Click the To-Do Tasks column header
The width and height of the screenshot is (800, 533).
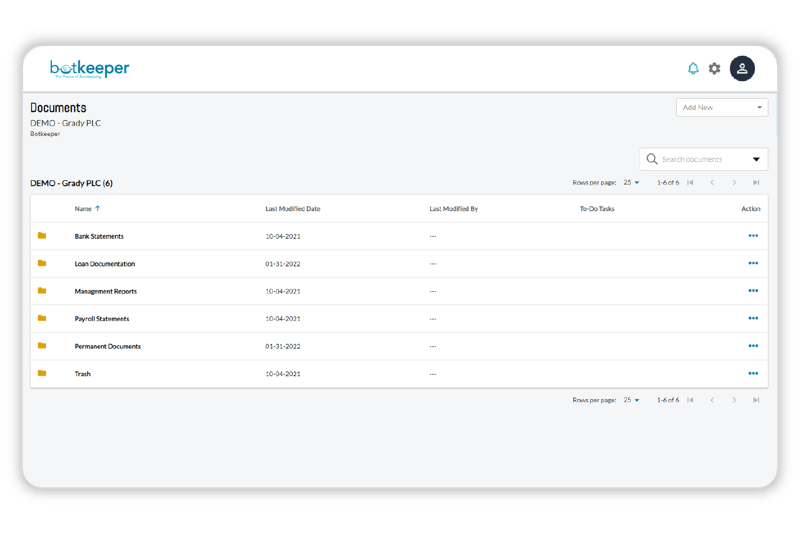tap(597, 209)
